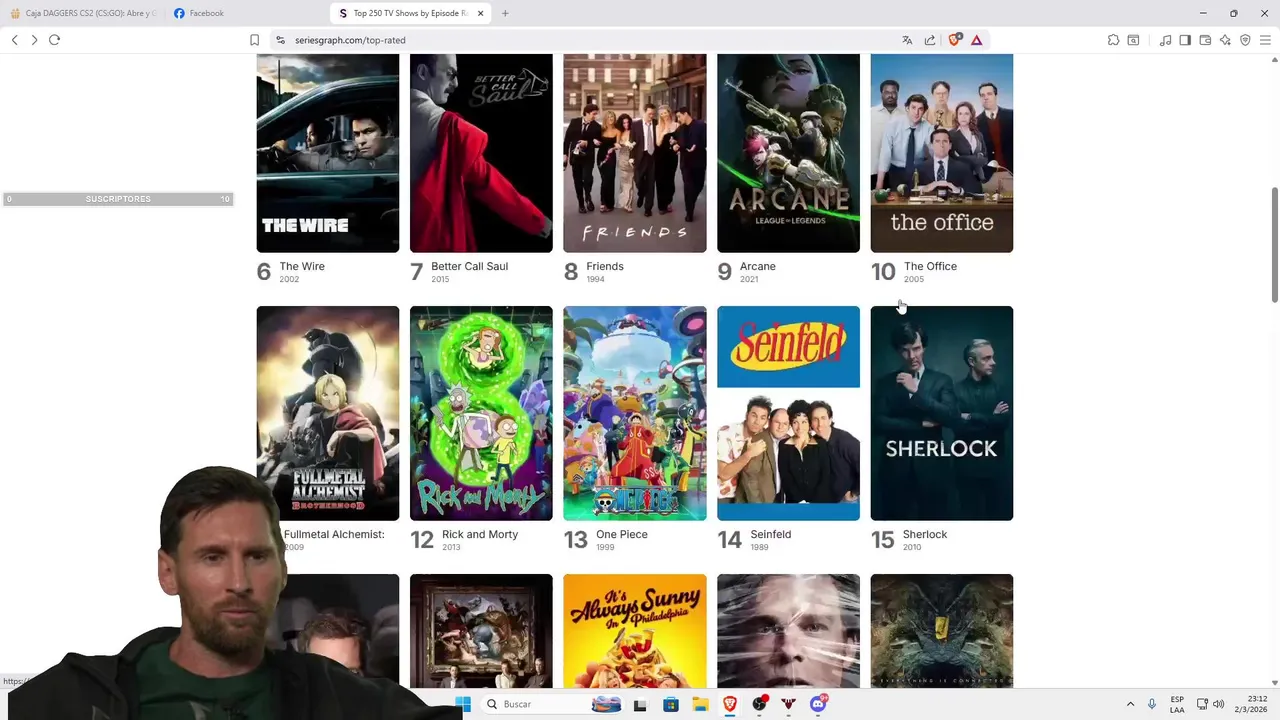
Task: Click 'Seinfeld' title text under poster
Action: pos(770,534)
